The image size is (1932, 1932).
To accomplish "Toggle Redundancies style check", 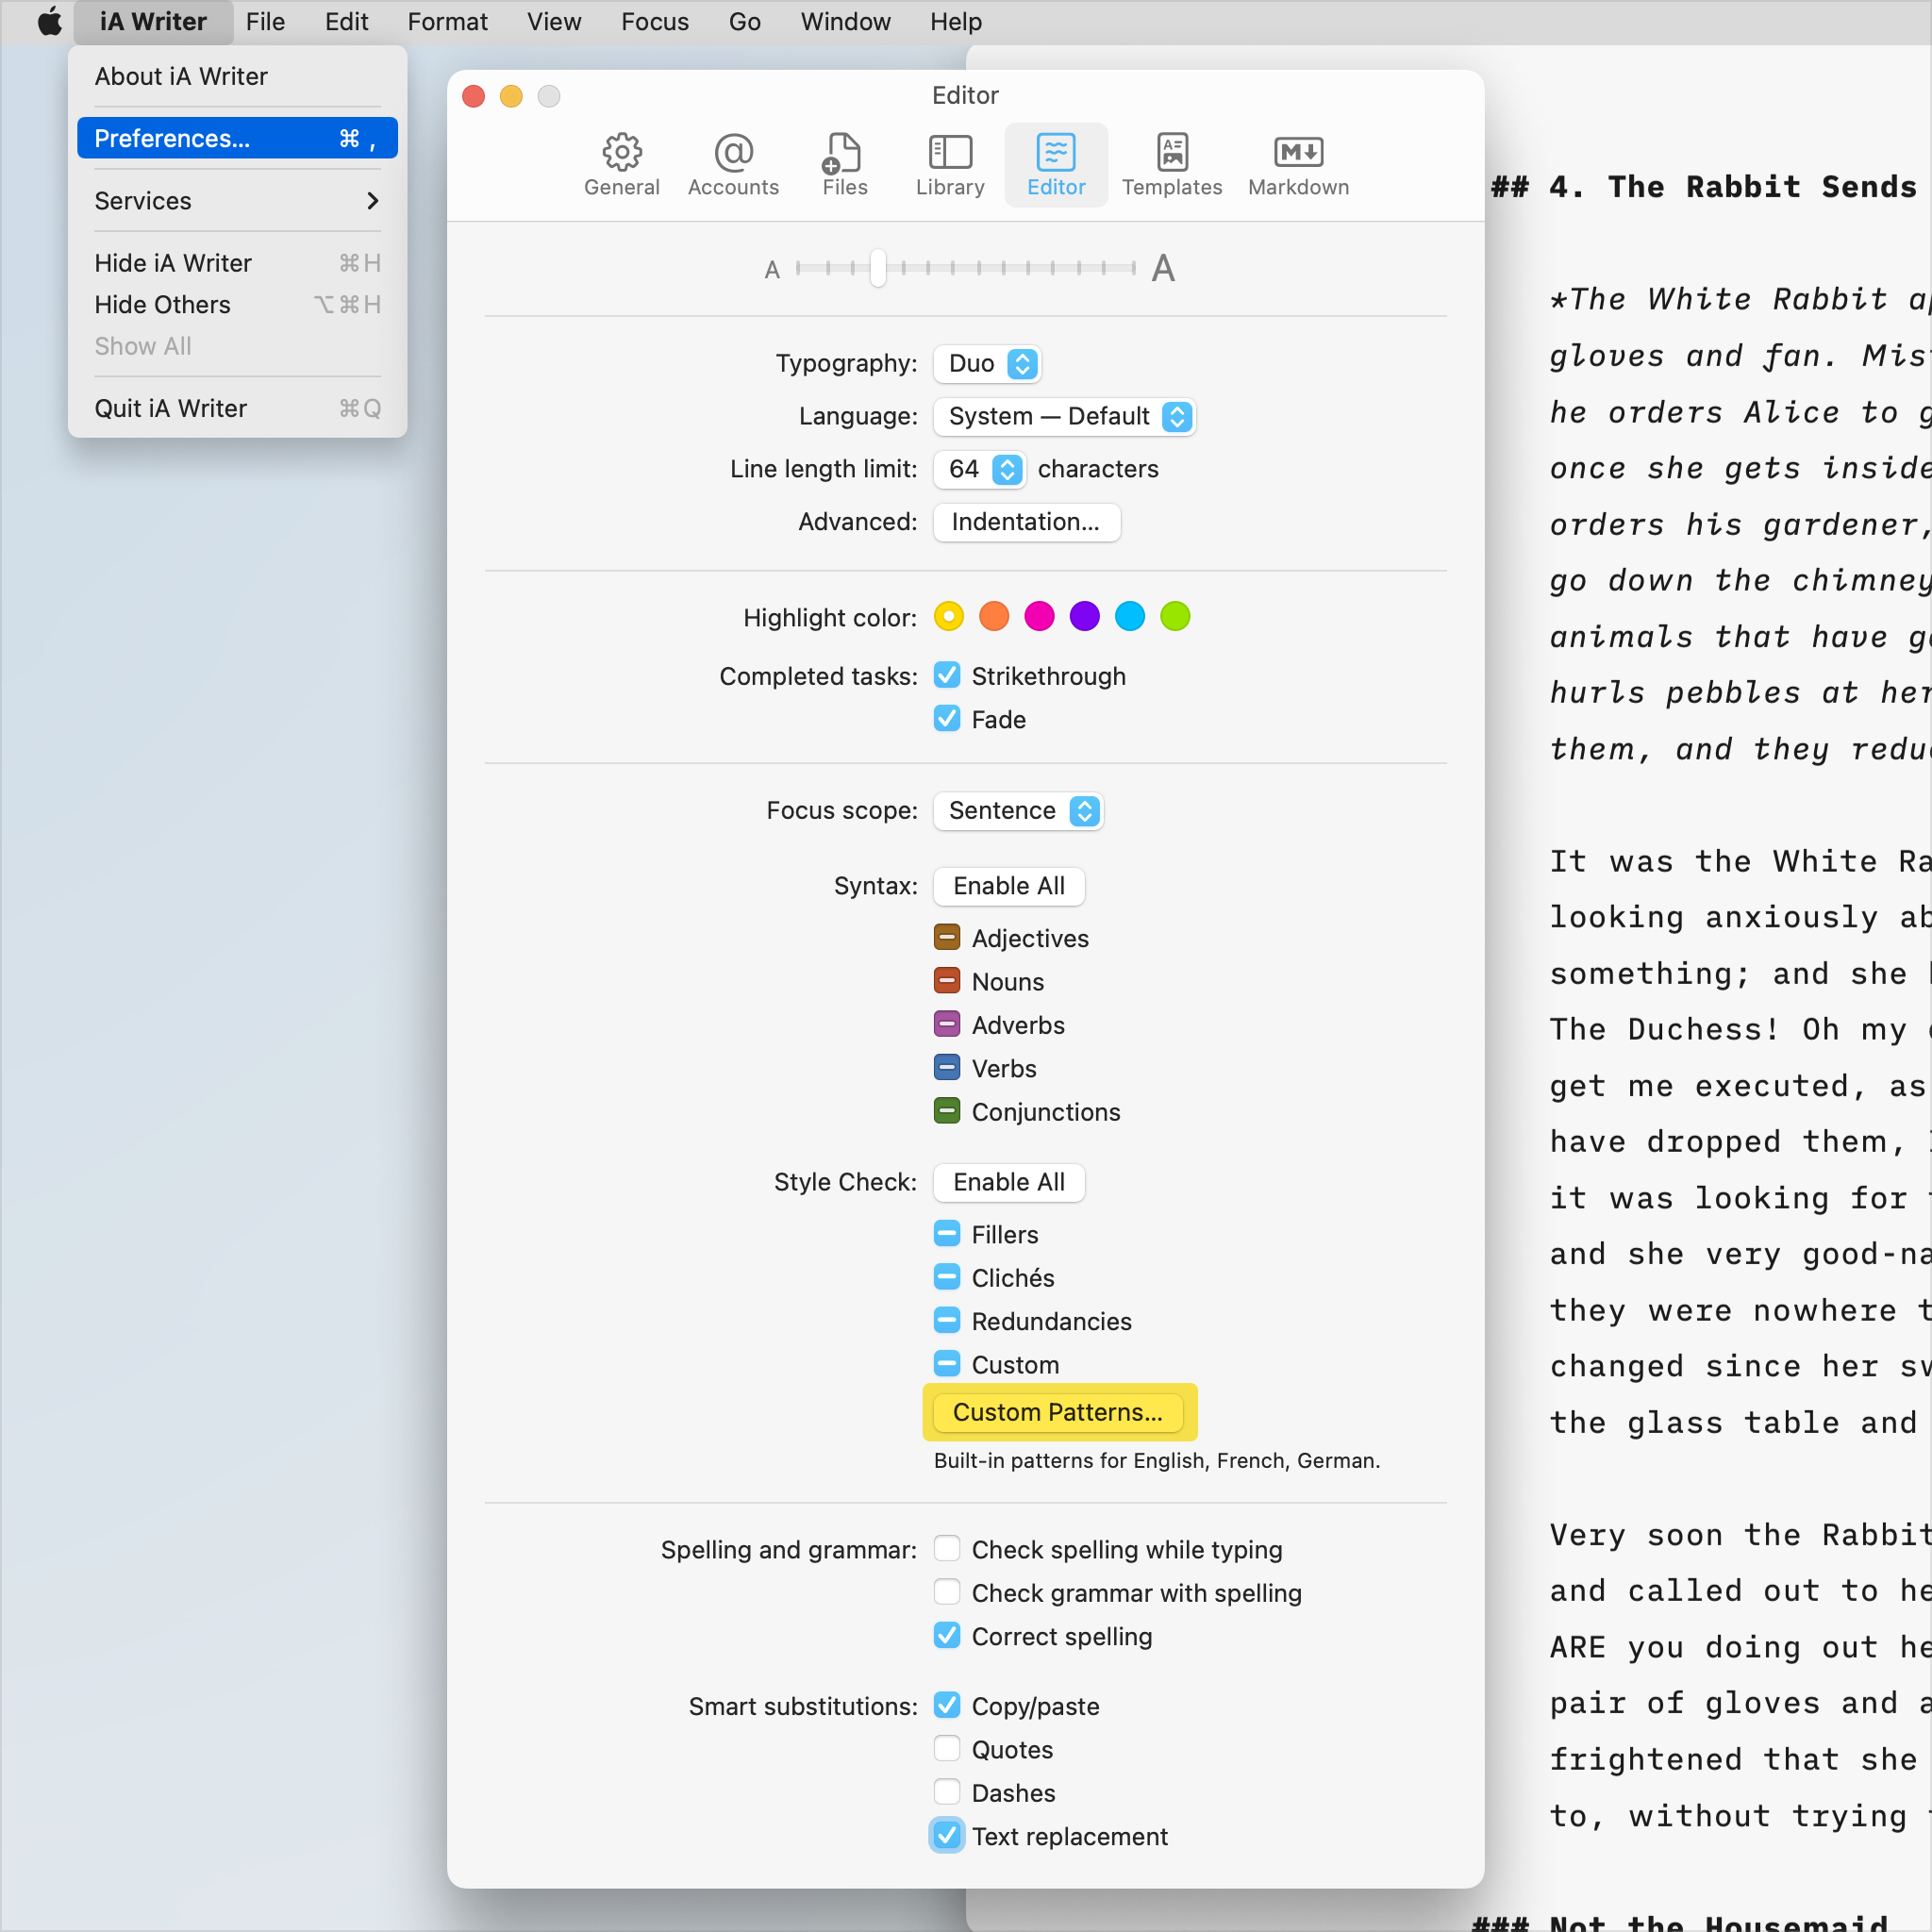I will pos(946,1320).
